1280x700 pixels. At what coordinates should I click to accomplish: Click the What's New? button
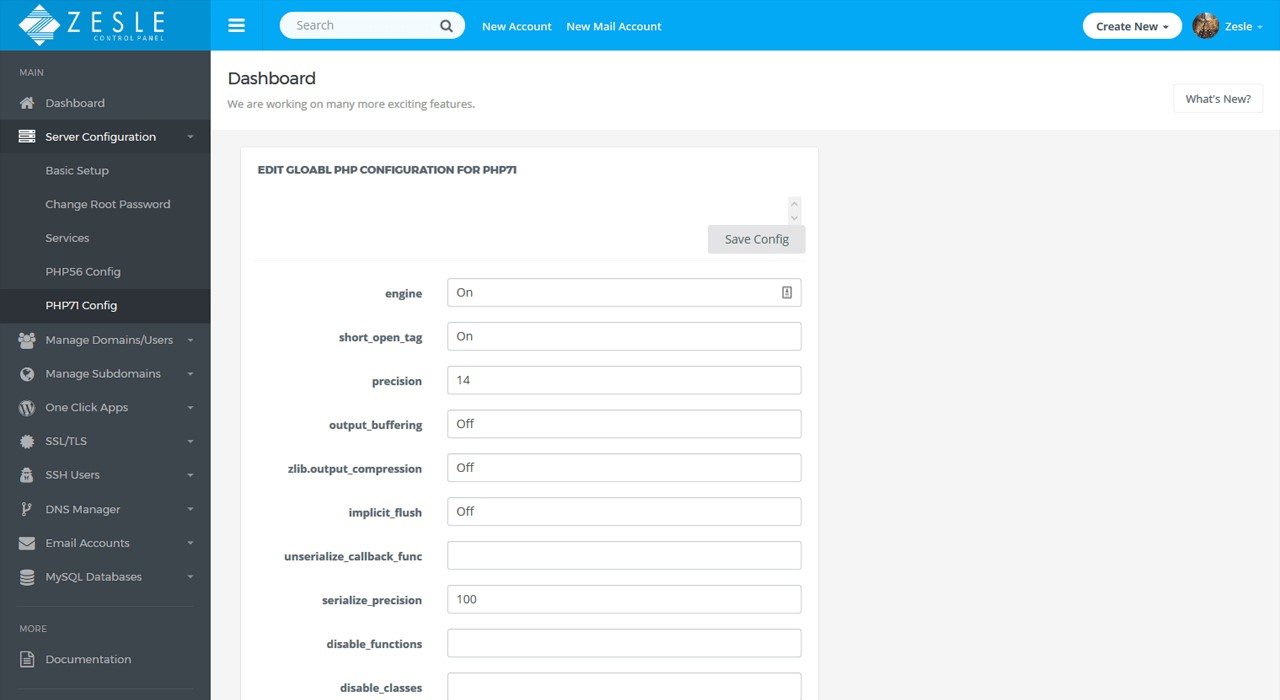click(x=1217, y=99)
